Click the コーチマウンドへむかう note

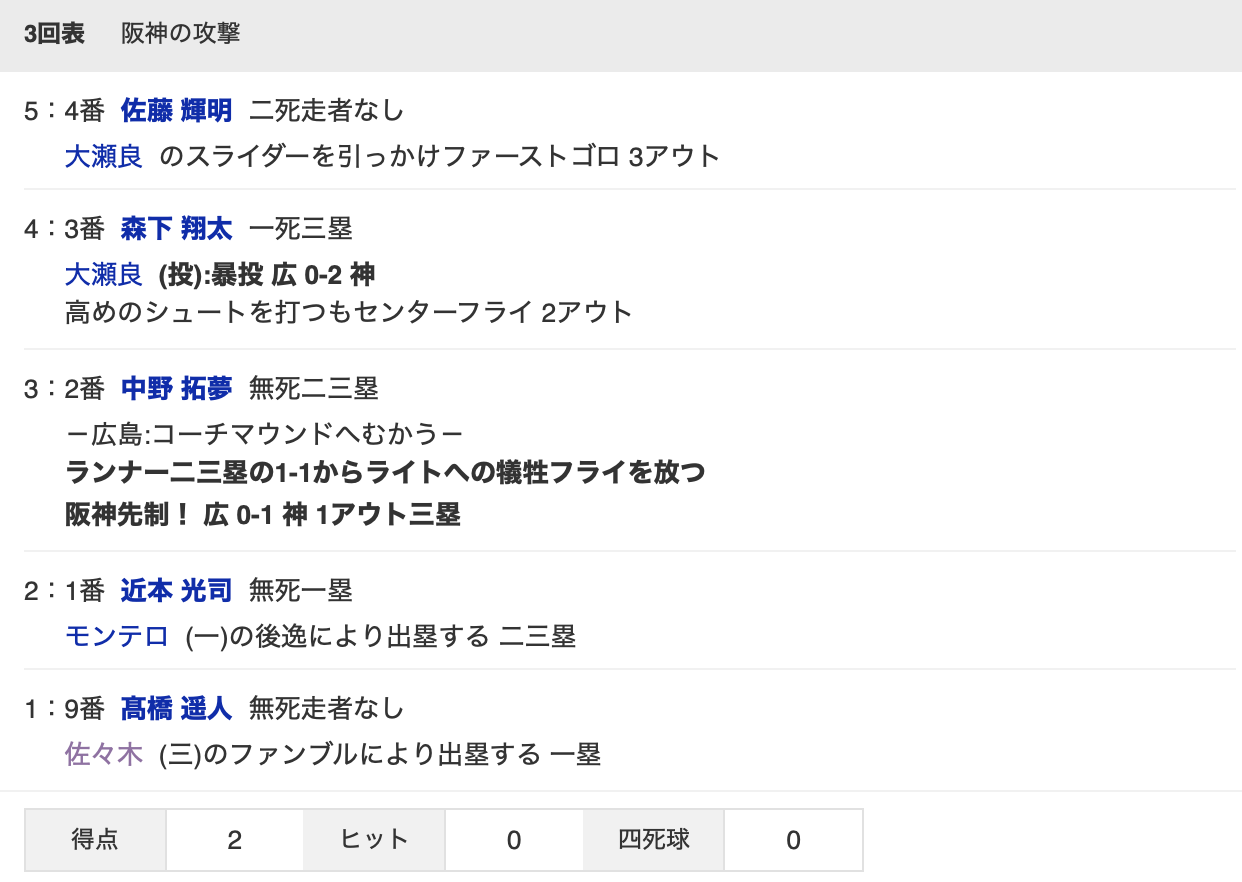click(x=264, y=434)
